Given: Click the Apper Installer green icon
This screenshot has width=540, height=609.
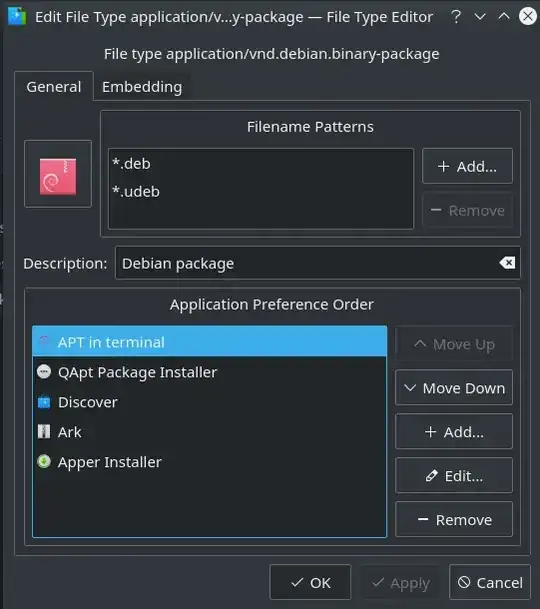Looking at the screenshot, I should pos(44,461).
